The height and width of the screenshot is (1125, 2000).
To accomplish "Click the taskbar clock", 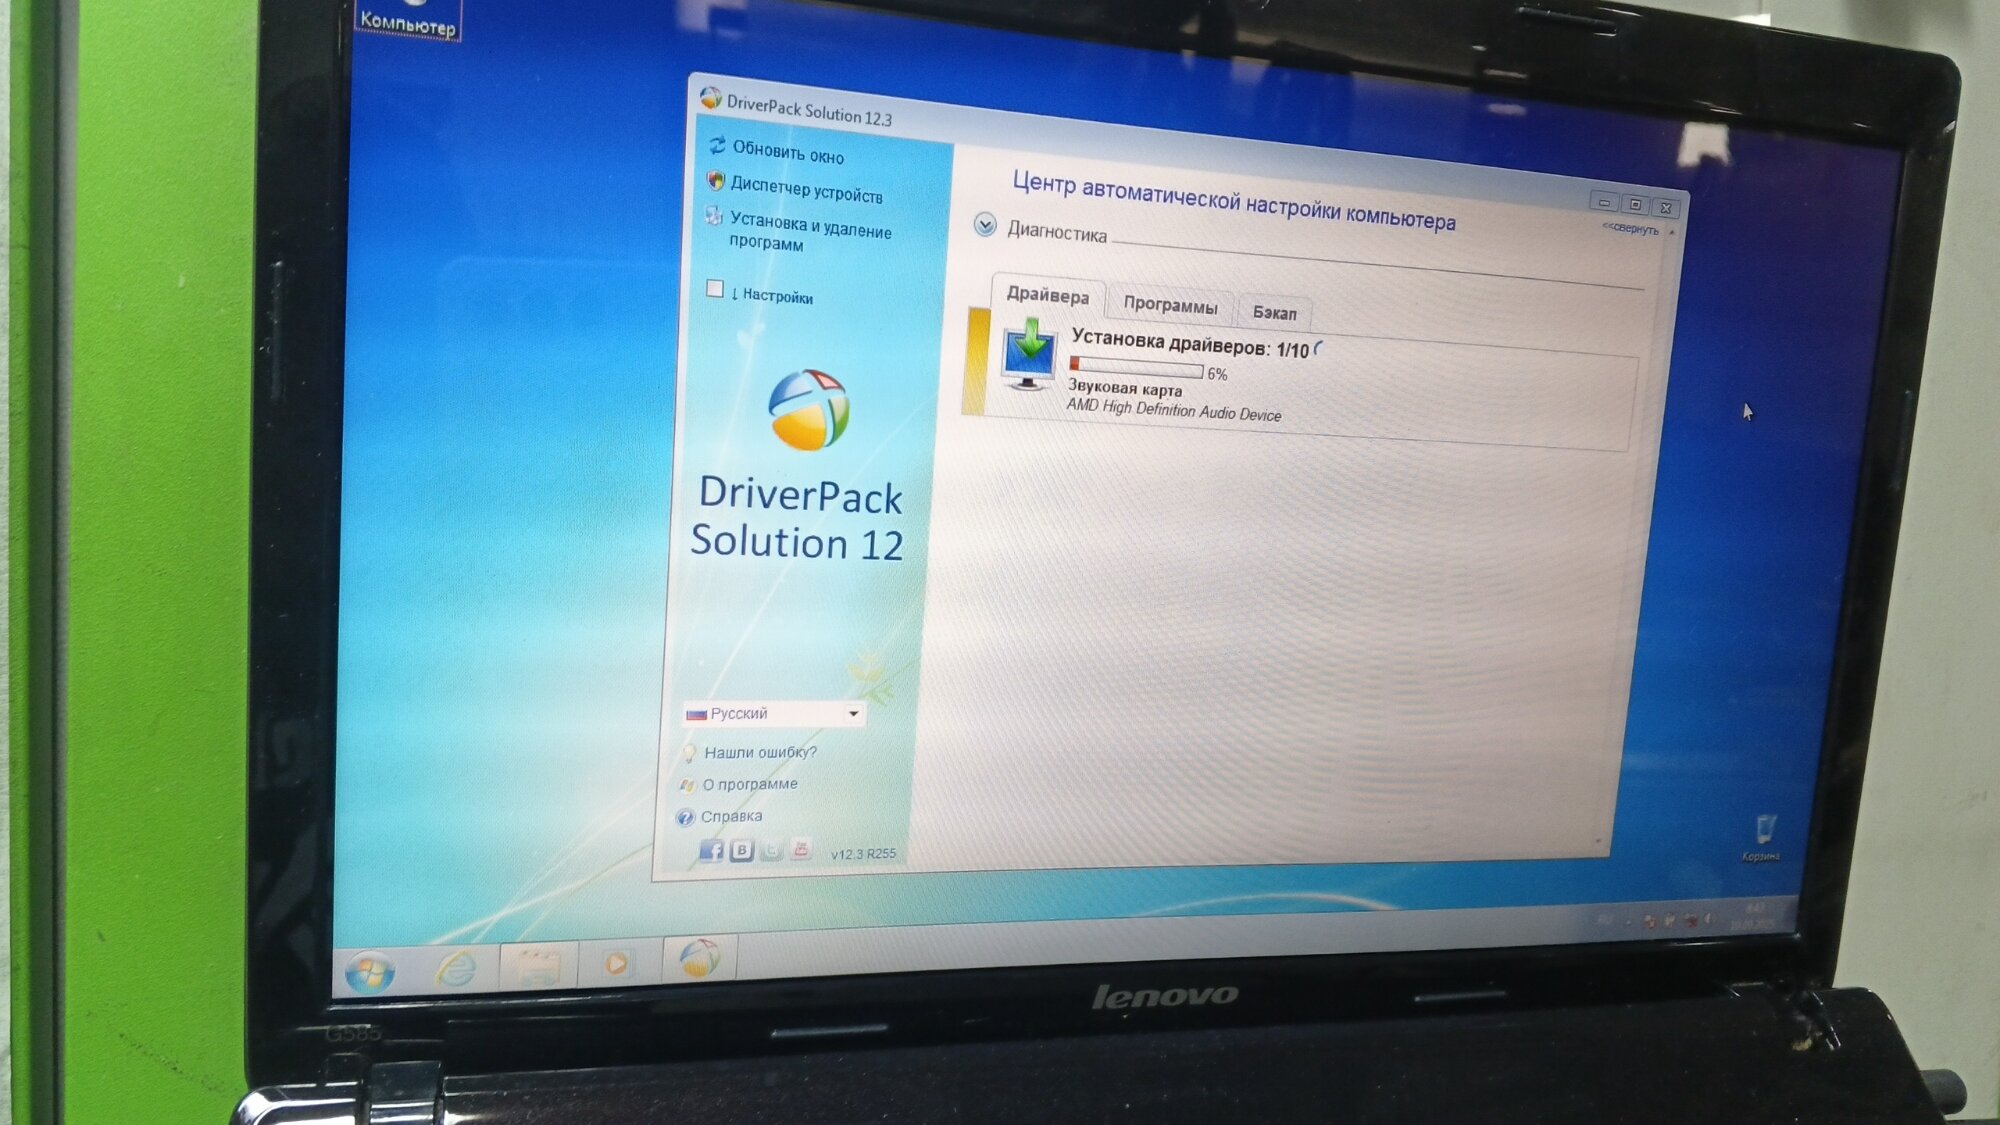I will 1755,916.
